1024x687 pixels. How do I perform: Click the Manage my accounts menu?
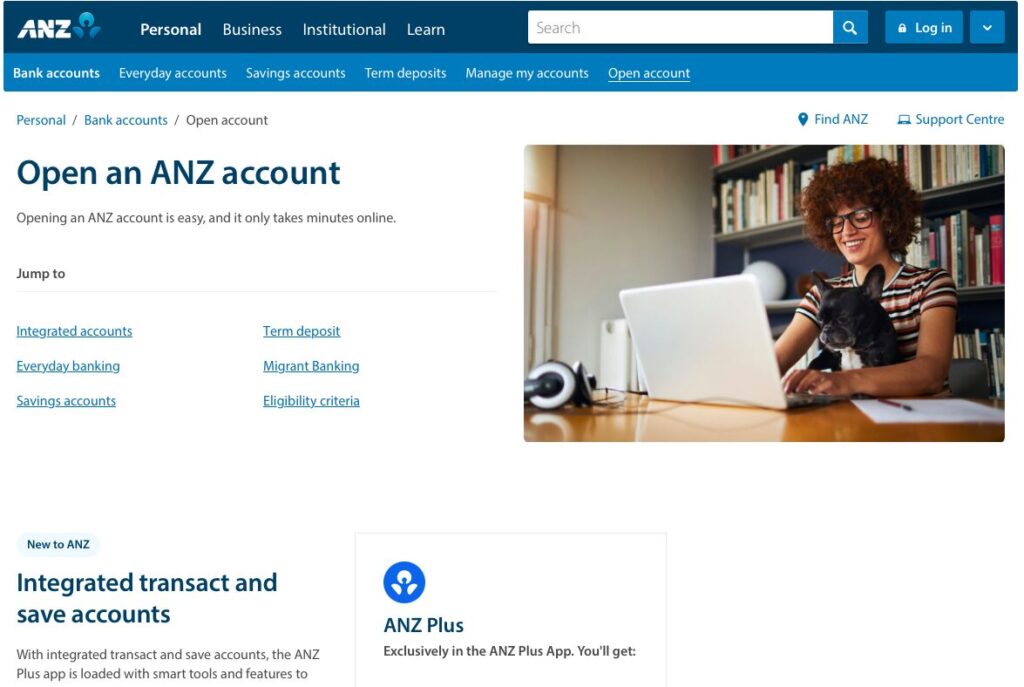(x=526, y=73)
